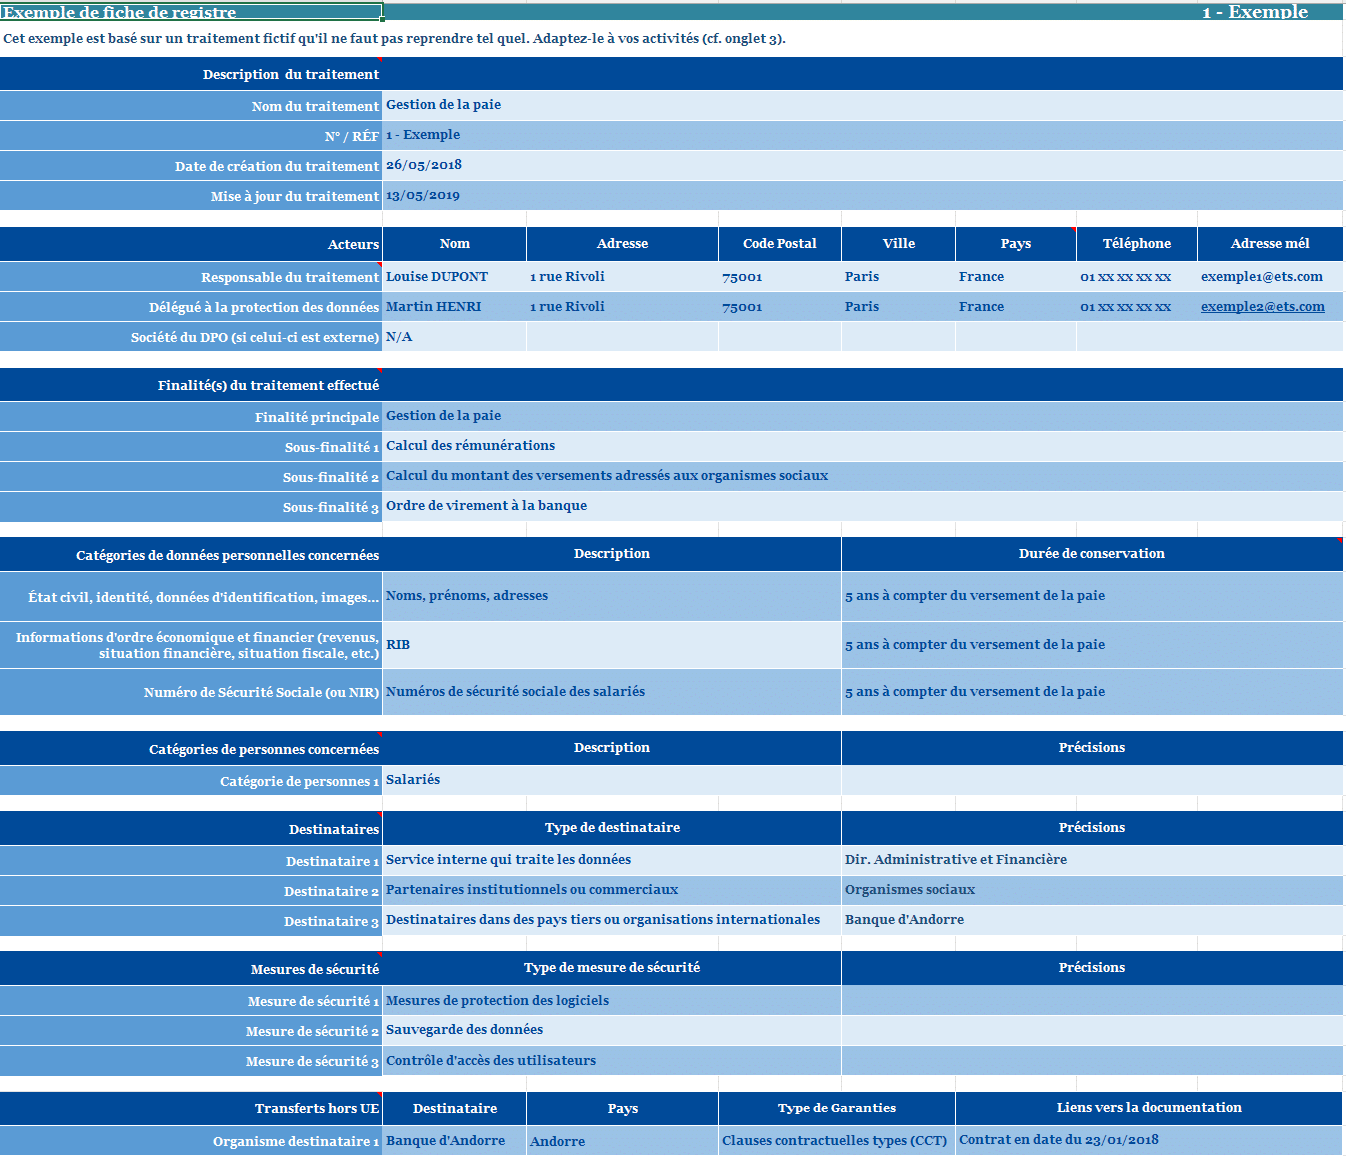Click the empty precision cell for Mesure de sécurité 2
This screenshot has width=1346, height=1156.
(1092, 1031)
